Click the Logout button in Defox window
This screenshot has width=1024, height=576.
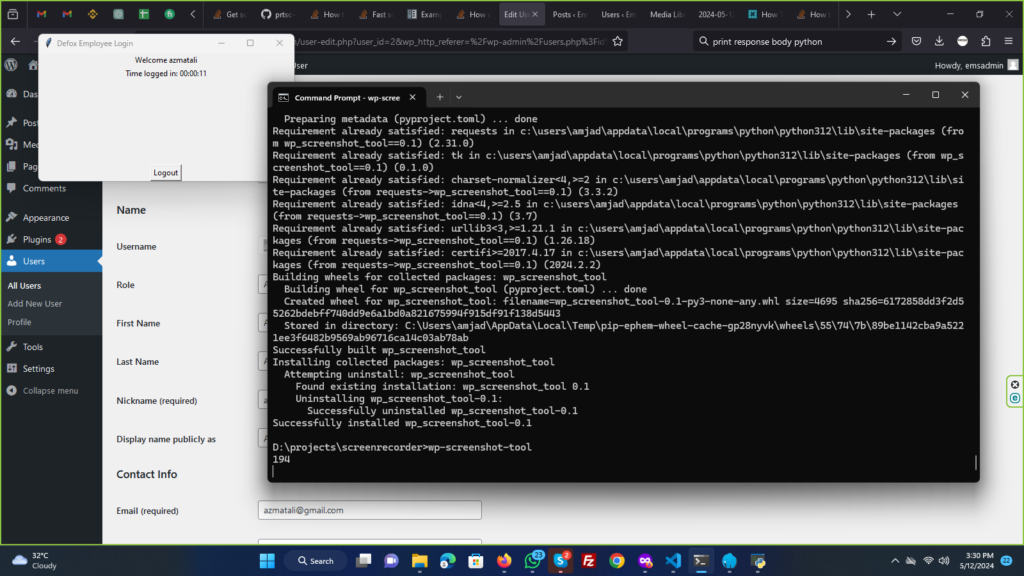click(166, 173)
